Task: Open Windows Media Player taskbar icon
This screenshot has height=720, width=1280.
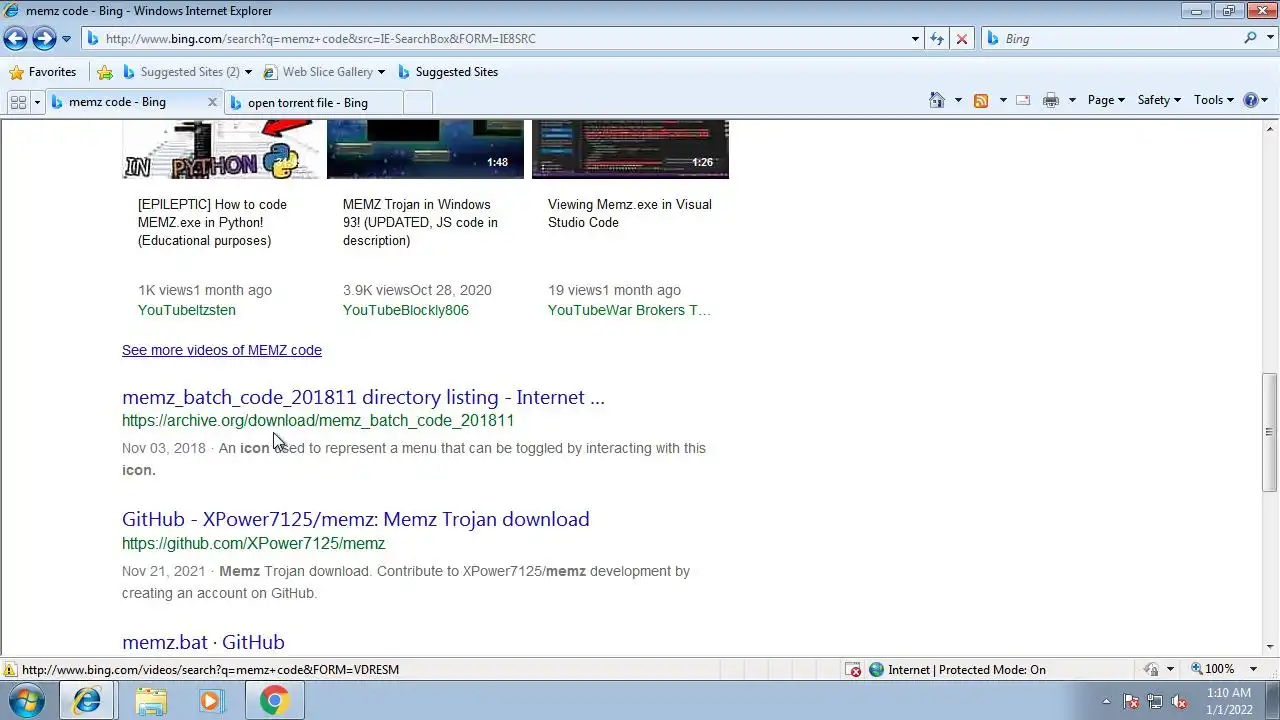Action: [211, 701]
